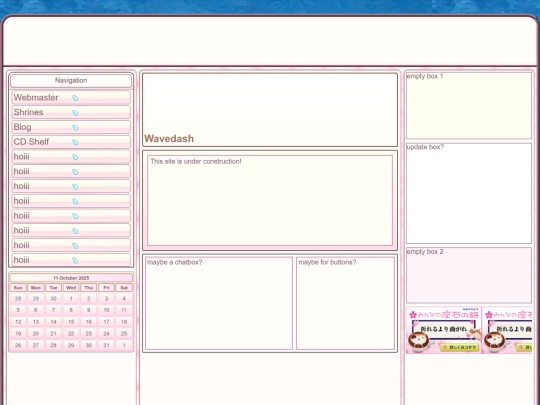540x405 pixels.
Task: Click the calendar header '11 October 2025'
Action: [x=71, y=278]
